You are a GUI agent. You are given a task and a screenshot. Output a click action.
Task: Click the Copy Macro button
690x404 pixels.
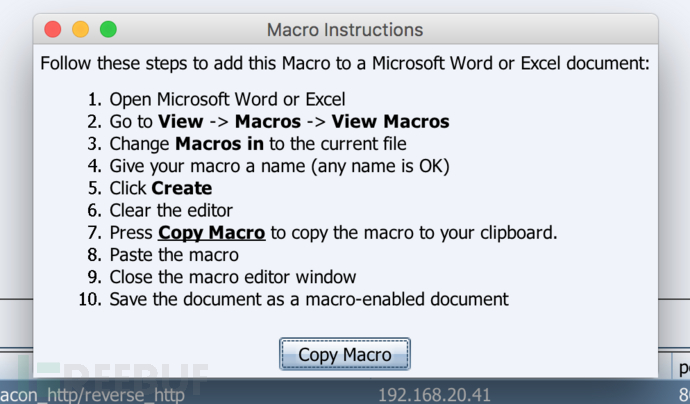click(345, 354)
